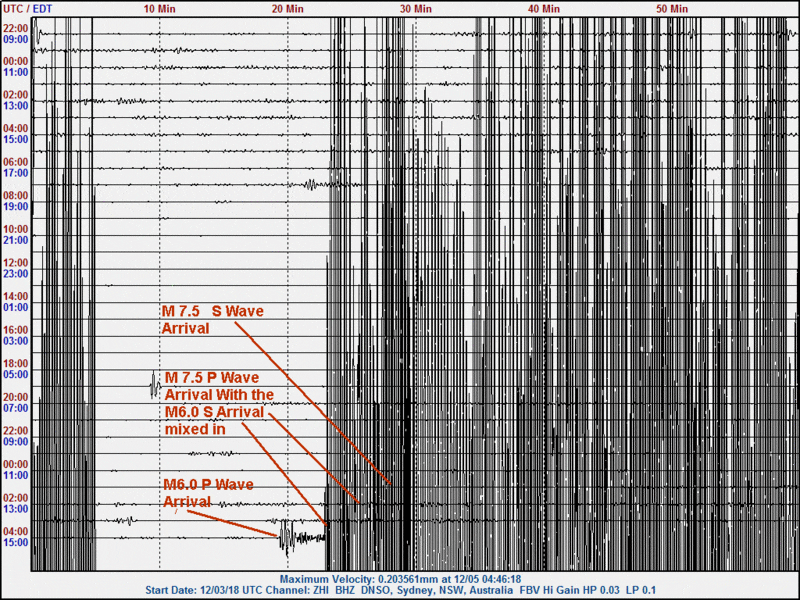Click the 50 Min time axis marker

(x=672, y=8)
